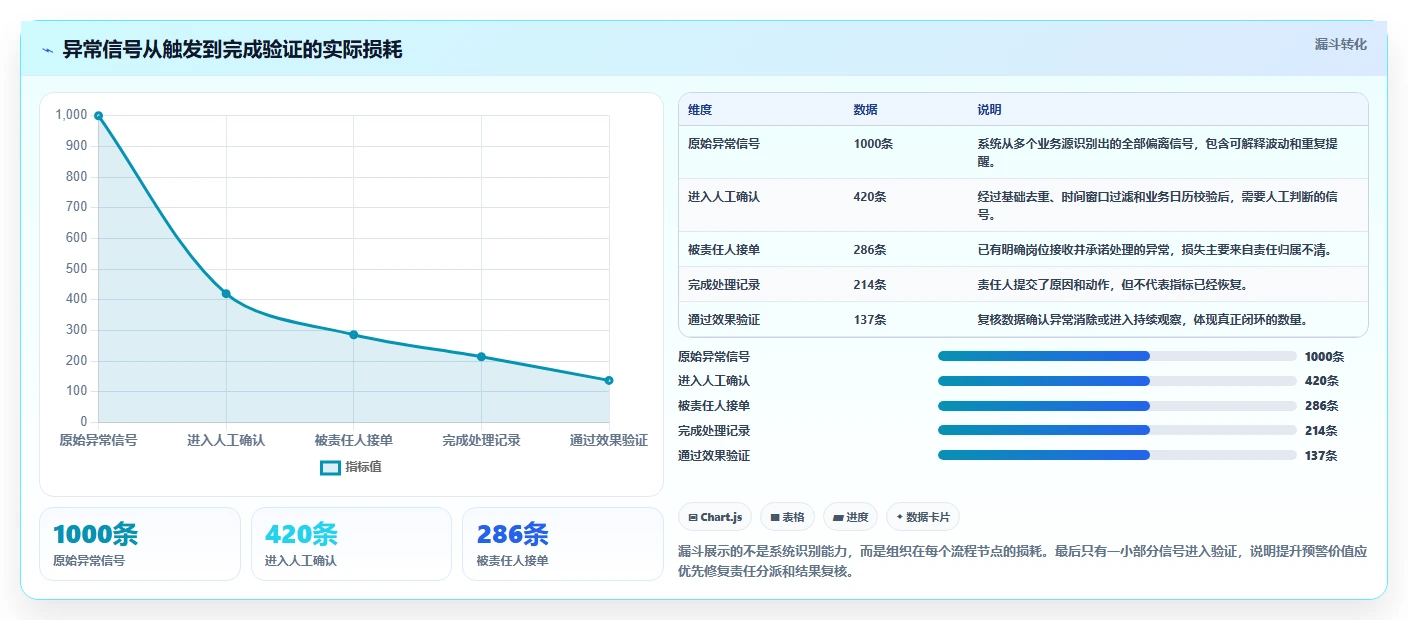Toggle the 指标值 legend swatch
Viewport: 1408px width, 620px height.
click(330, 467)
